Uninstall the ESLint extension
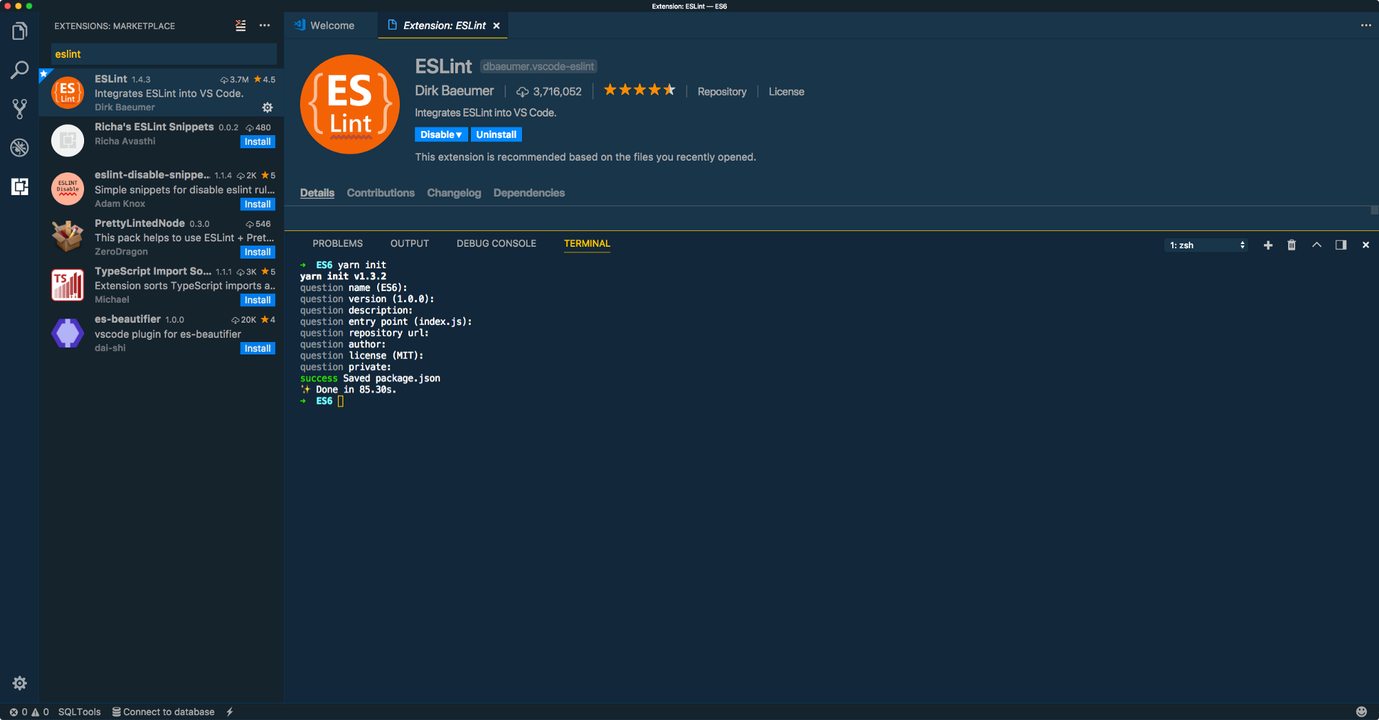 496,133
